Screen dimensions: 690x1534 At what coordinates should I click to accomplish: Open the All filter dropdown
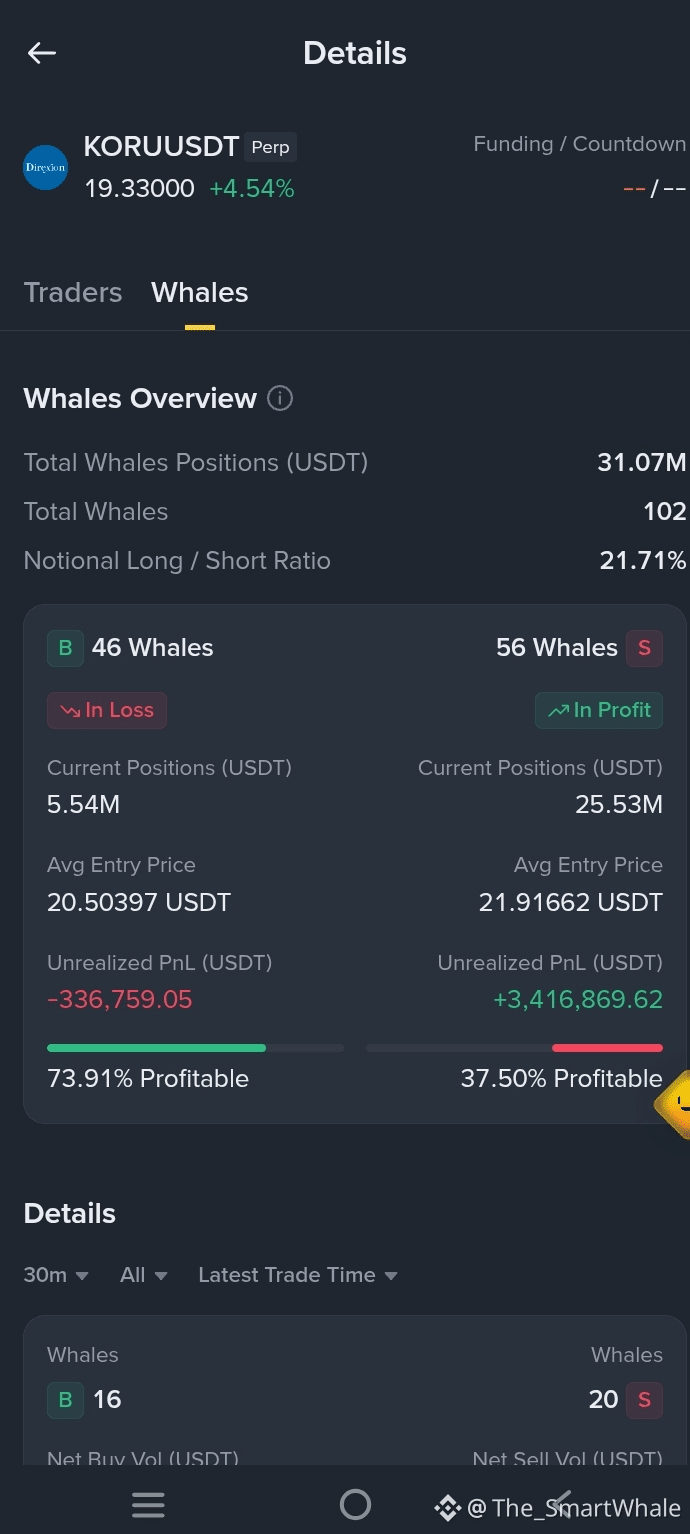coord(144,1275)
